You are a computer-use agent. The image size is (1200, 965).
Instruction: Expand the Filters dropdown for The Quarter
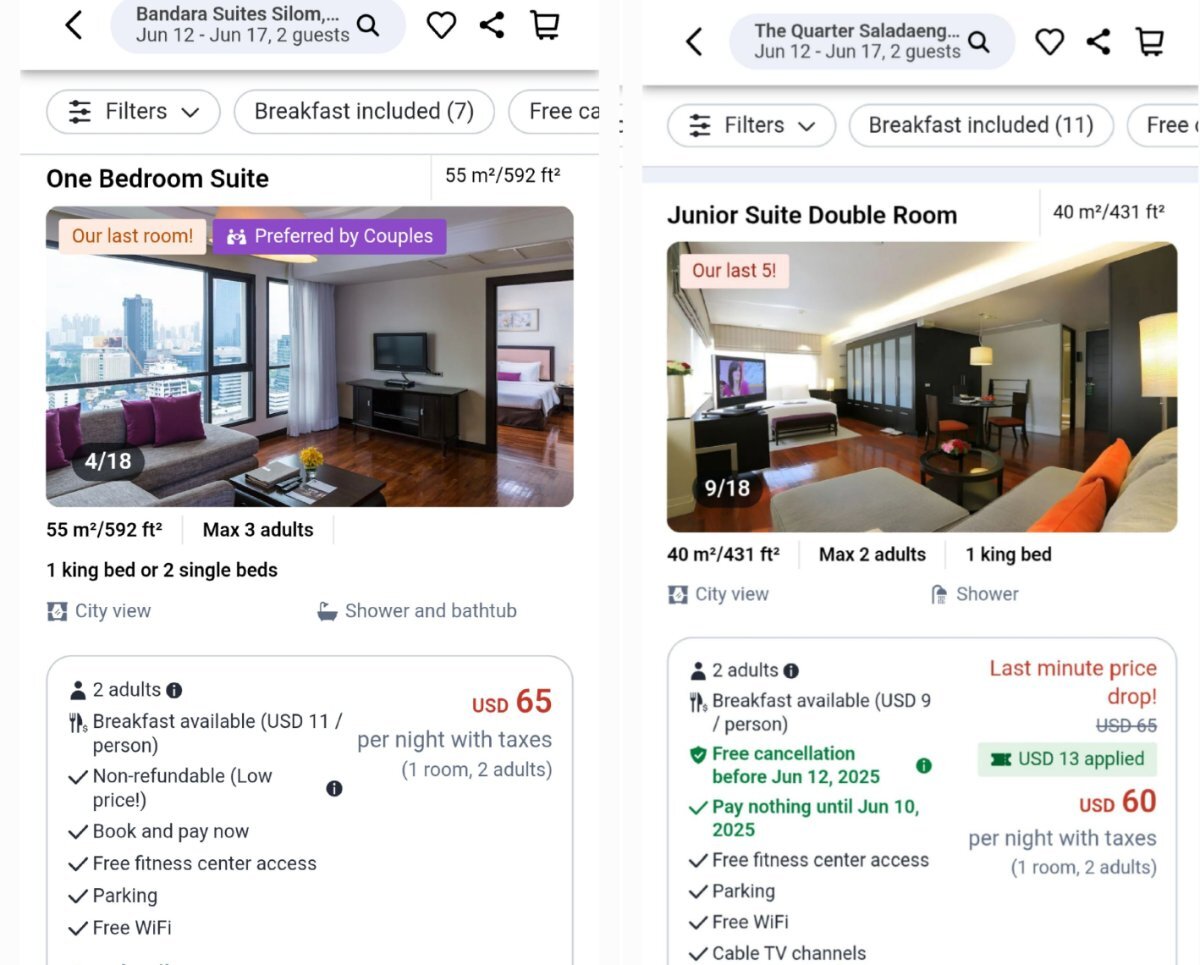(x=751, y=125)
